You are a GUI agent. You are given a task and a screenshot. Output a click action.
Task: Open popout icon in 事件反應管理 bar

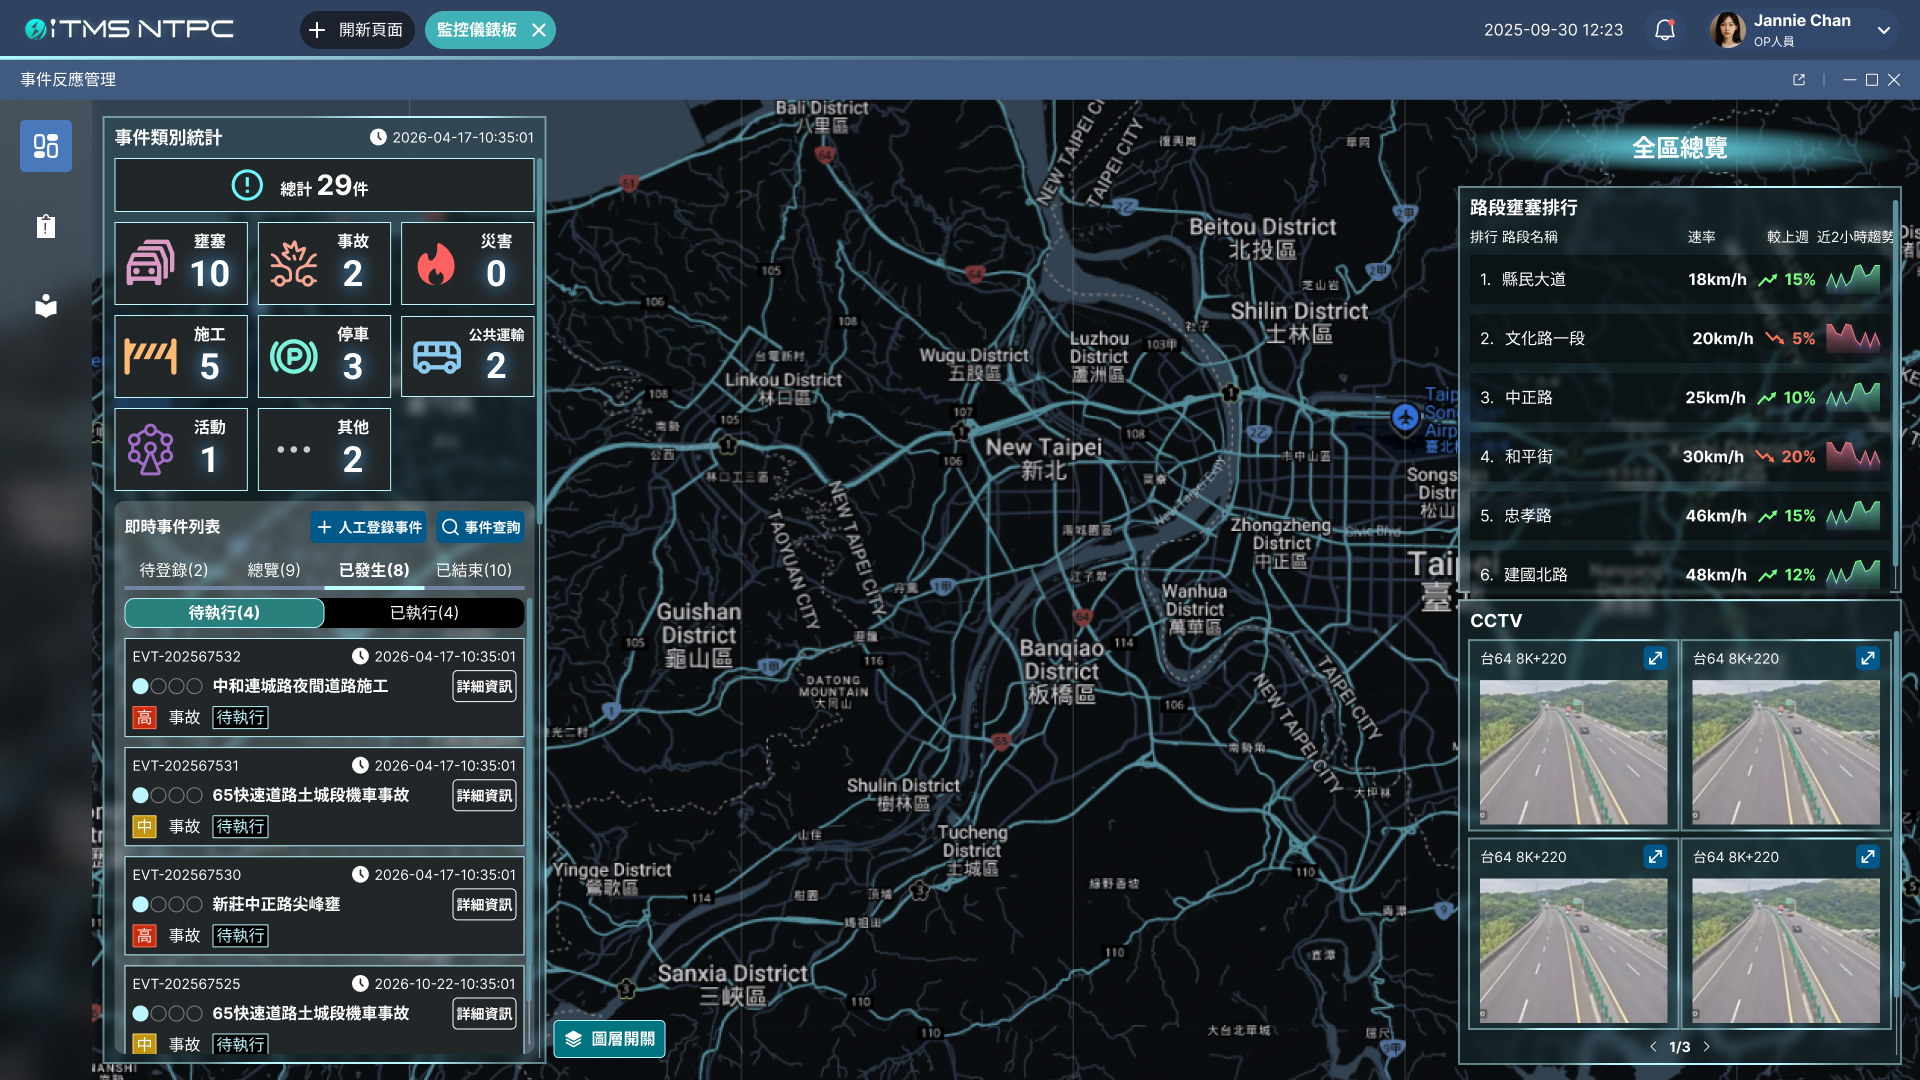[x=1799, y=80]
